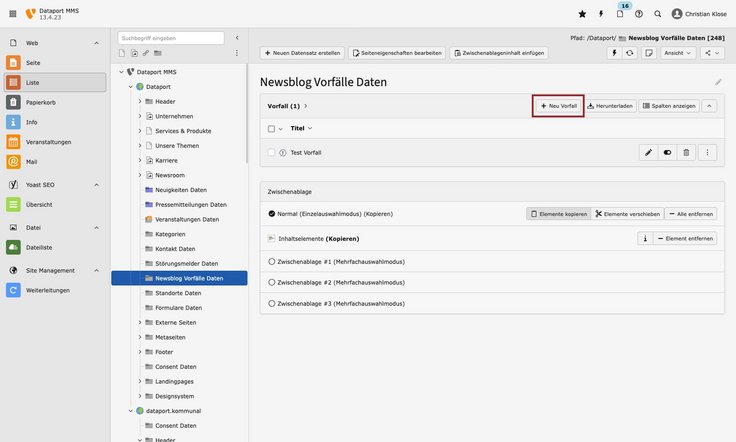Open the Papierkorb module in sidebar

click(x=40, y=102)
